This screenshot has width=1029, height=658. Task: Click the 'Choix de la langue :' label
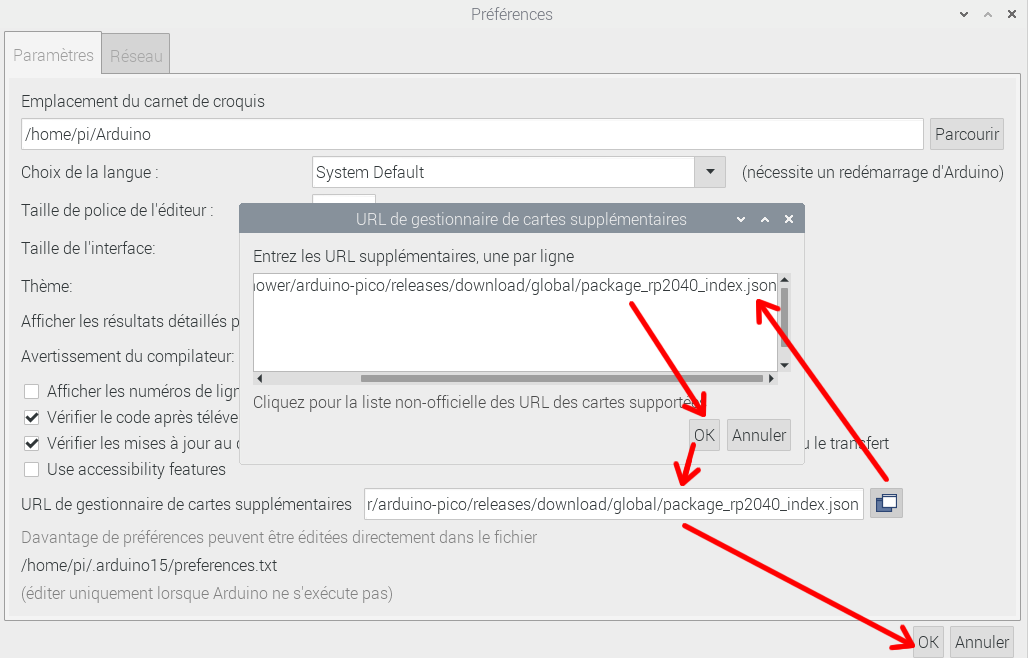click(x=90, y=172)
